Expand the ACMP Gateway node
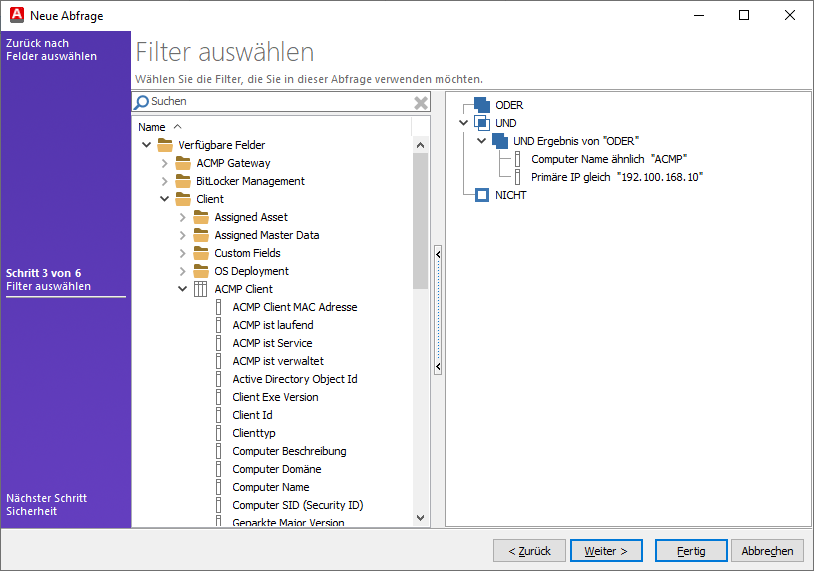This screenshot has height=571, width=814. pyautogui.click(x=165, y=163)
